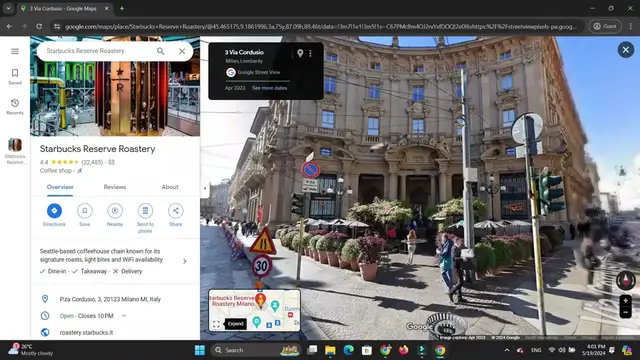Close Street View with the X button
Image resolution: width=640 pixels, height=360 pixels.
[x=625, y=50]
